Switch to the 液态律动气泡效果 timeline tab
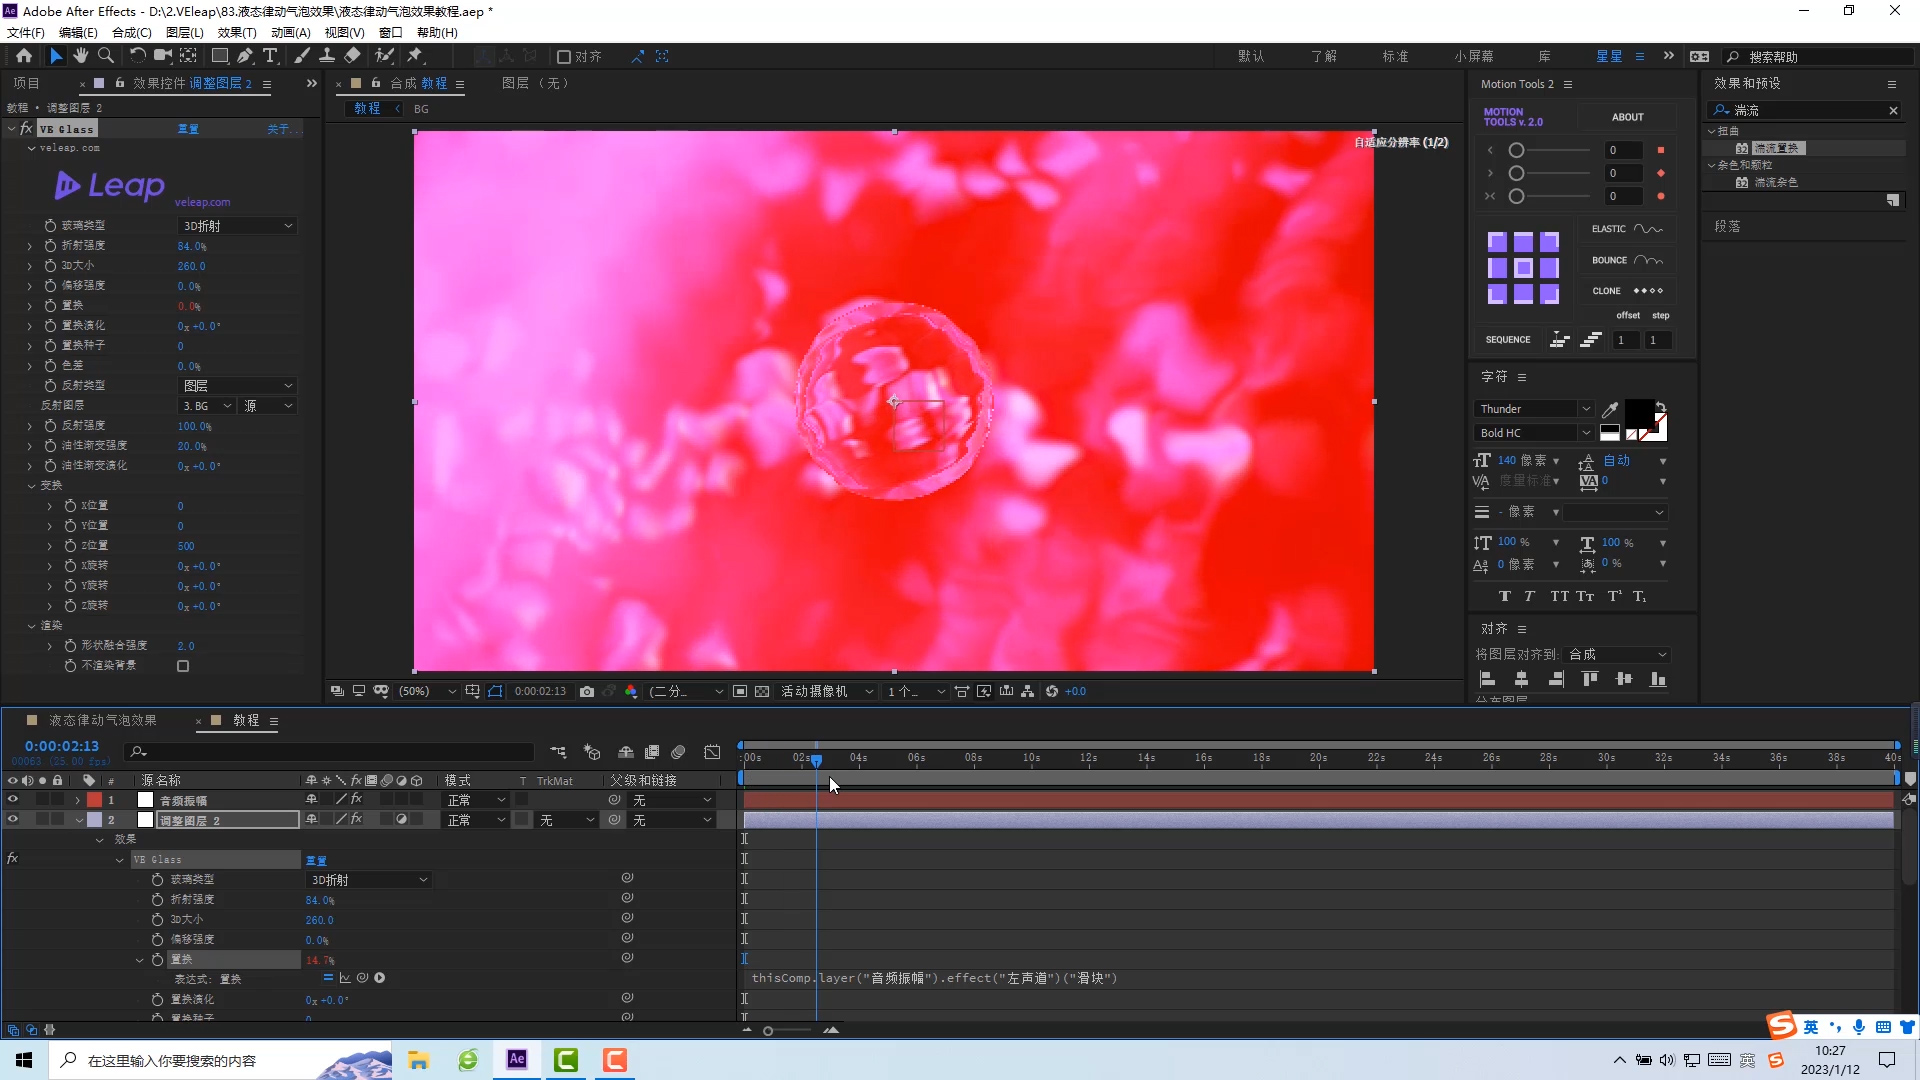 [103, 720]
